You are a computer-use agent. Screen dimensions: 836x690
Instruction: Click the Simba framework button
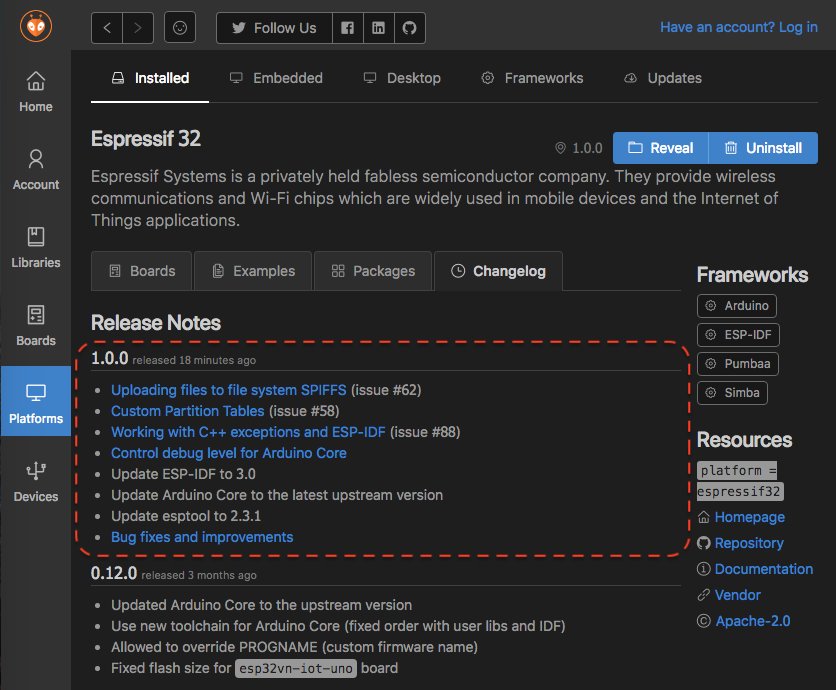tap(733, 392)
